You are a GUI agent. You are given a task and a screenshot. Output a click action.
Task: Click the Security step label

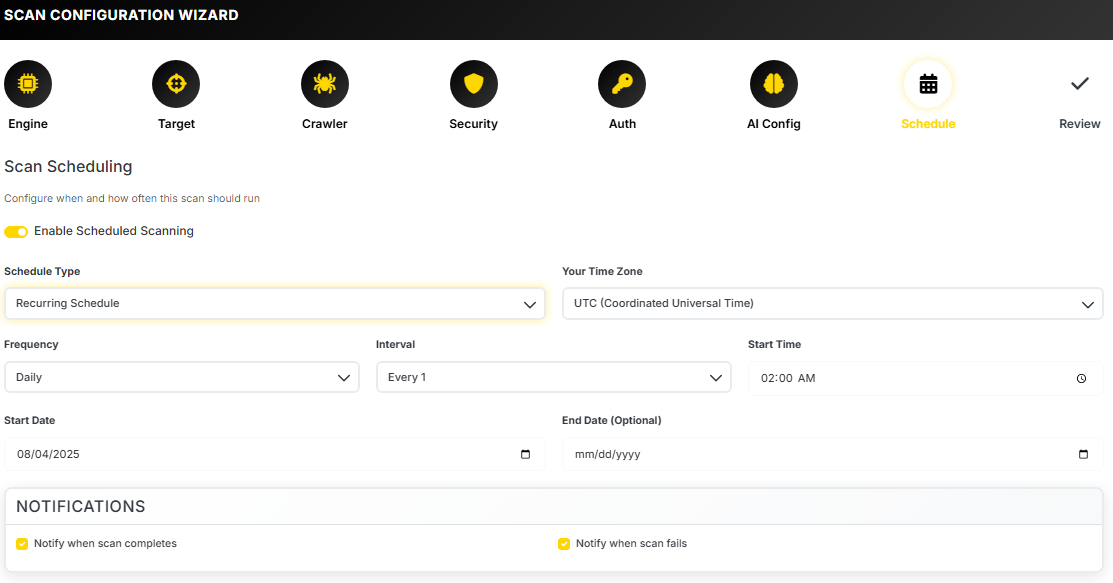click(x=473, y=124)
